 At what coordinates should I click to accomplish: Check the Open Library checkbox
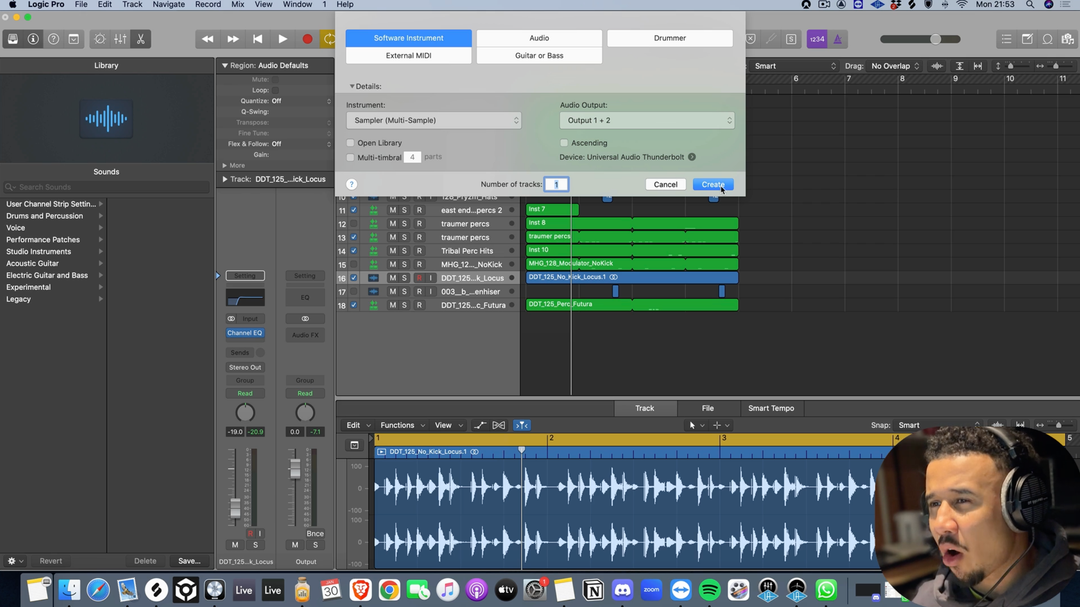click(351, 143)
